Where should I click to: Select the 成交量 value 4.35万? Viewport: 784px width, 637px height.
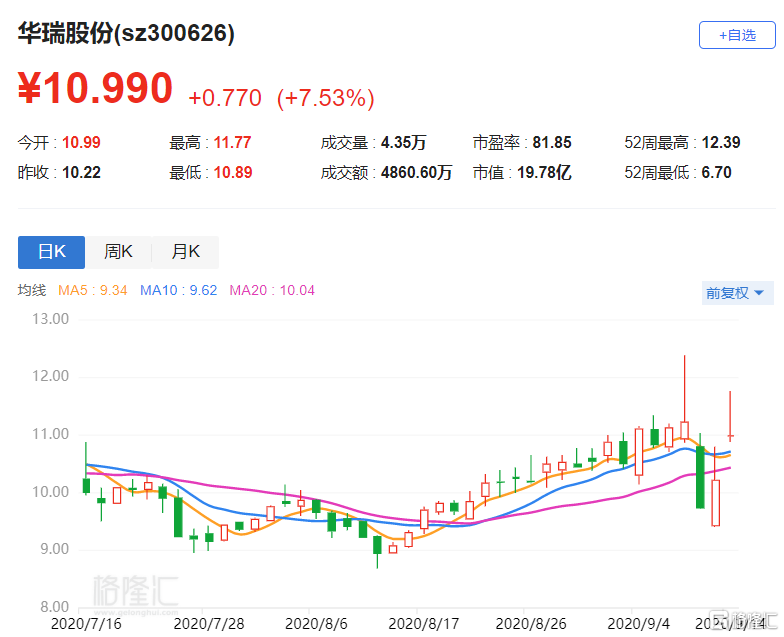(404, 142)
